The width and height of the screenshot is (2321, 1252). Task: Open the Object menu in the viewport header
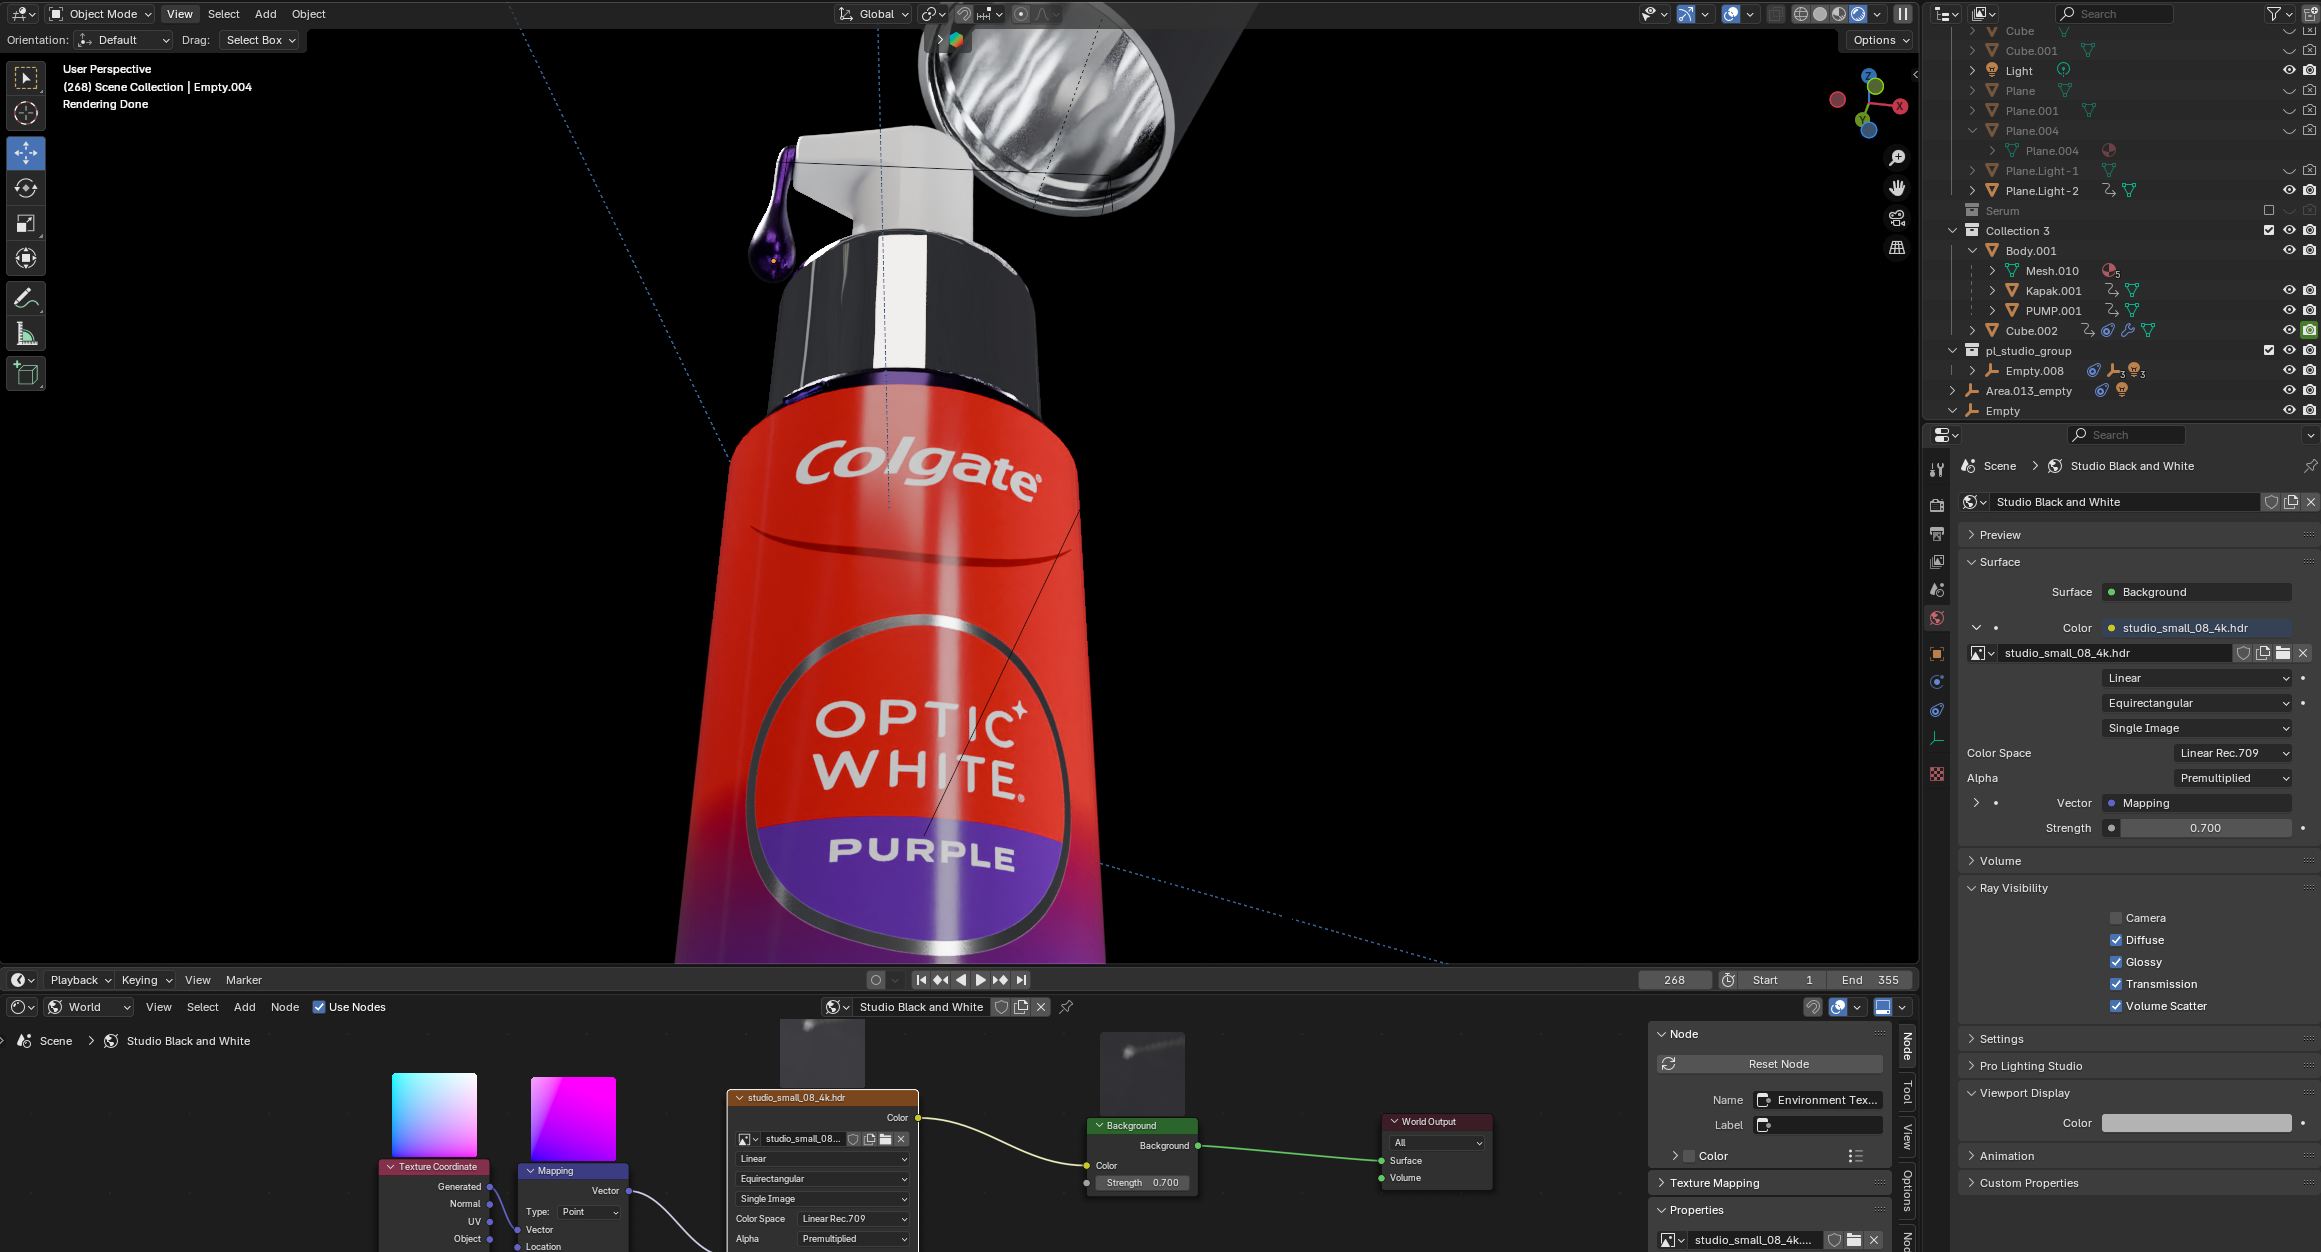[x=308, y=14]
